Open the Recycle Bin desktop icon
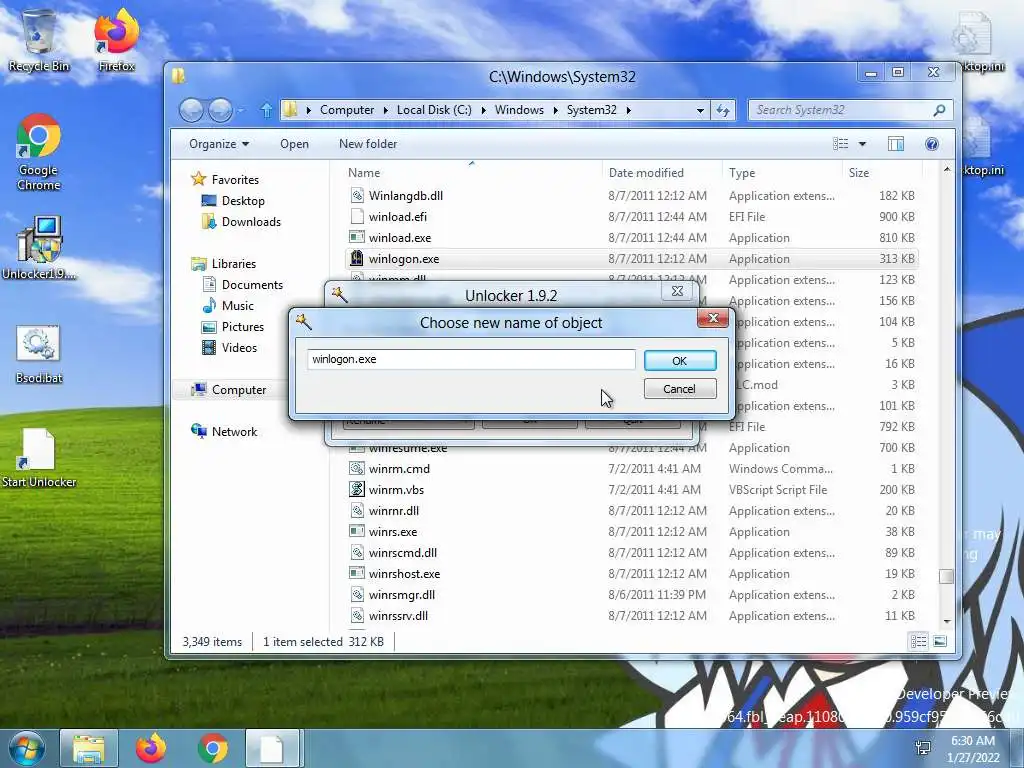 pos(39,40)
